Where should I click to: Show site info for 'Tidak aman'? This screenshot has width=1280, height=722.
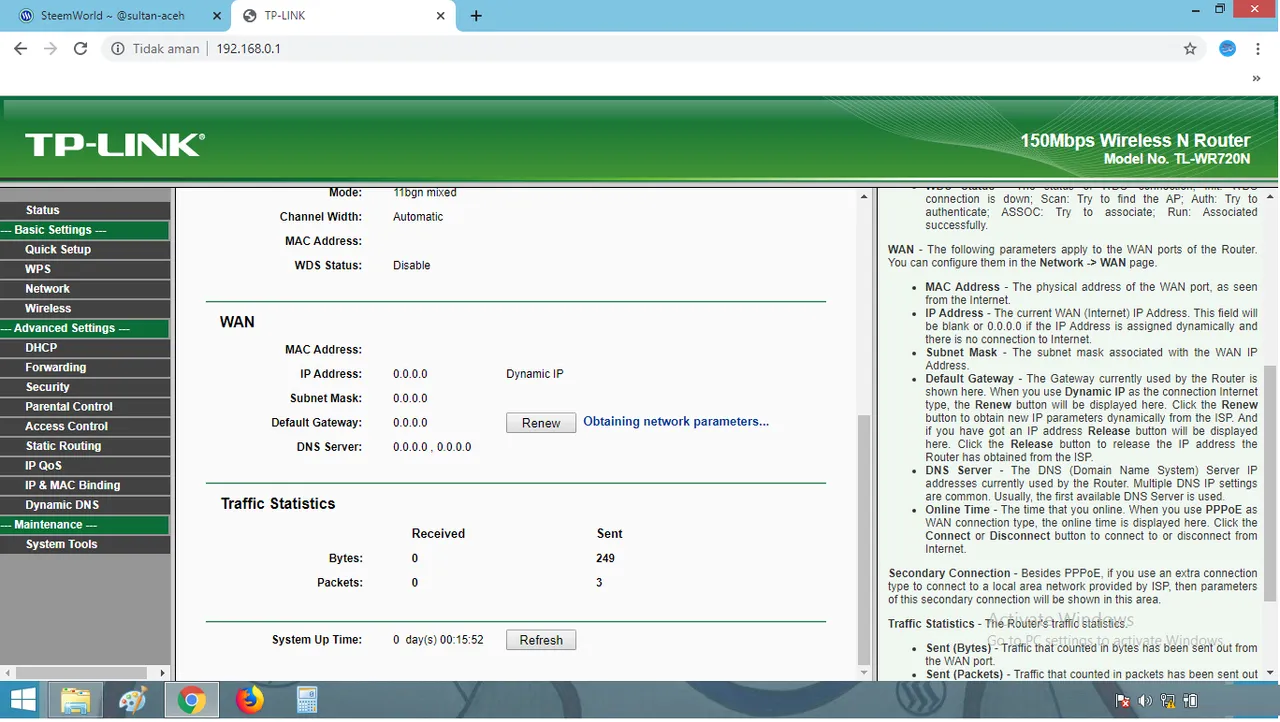155,48
